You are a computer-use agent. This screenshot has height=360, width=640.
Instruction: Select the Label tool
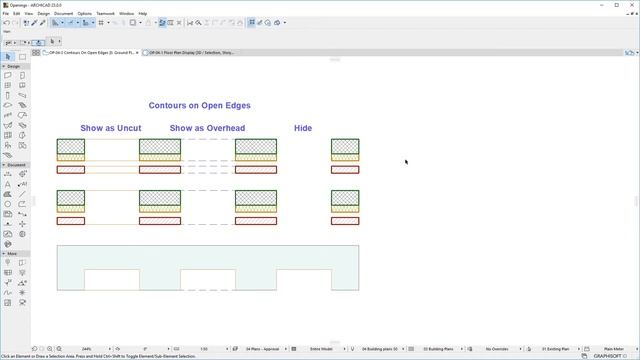[22, 184]
